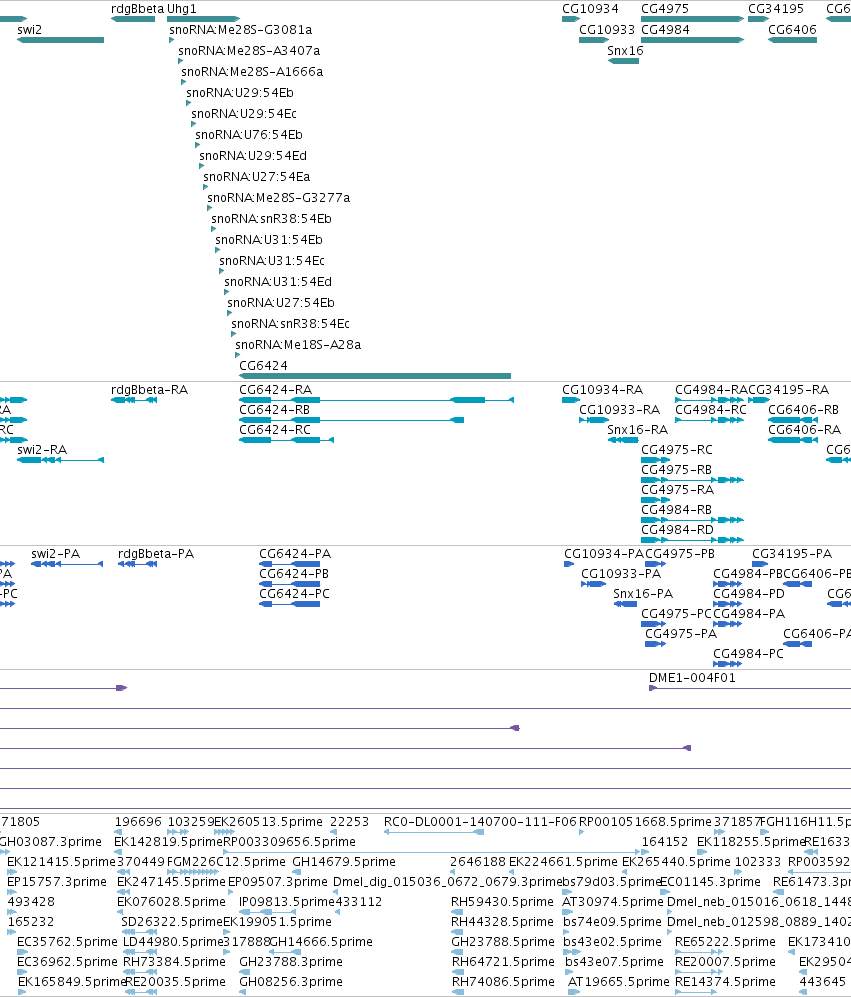This screenshot has height=997, width=851.
Task: Open the EC35762.5prime EST label
Action: coord(67,942)
